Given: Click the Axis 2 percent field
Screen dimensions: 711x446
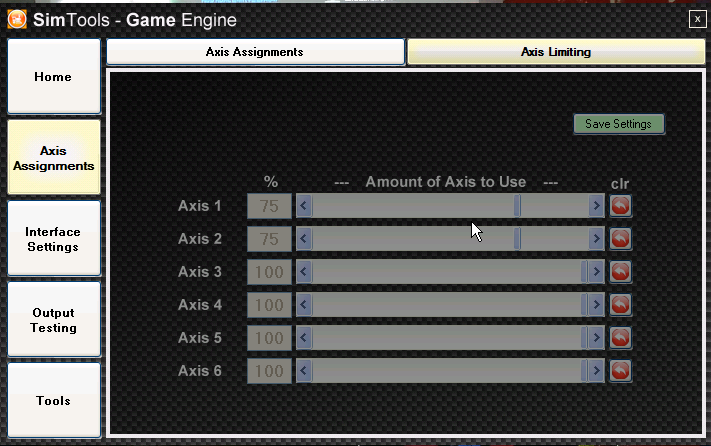Looking at the screenshot, I should 269,239.
